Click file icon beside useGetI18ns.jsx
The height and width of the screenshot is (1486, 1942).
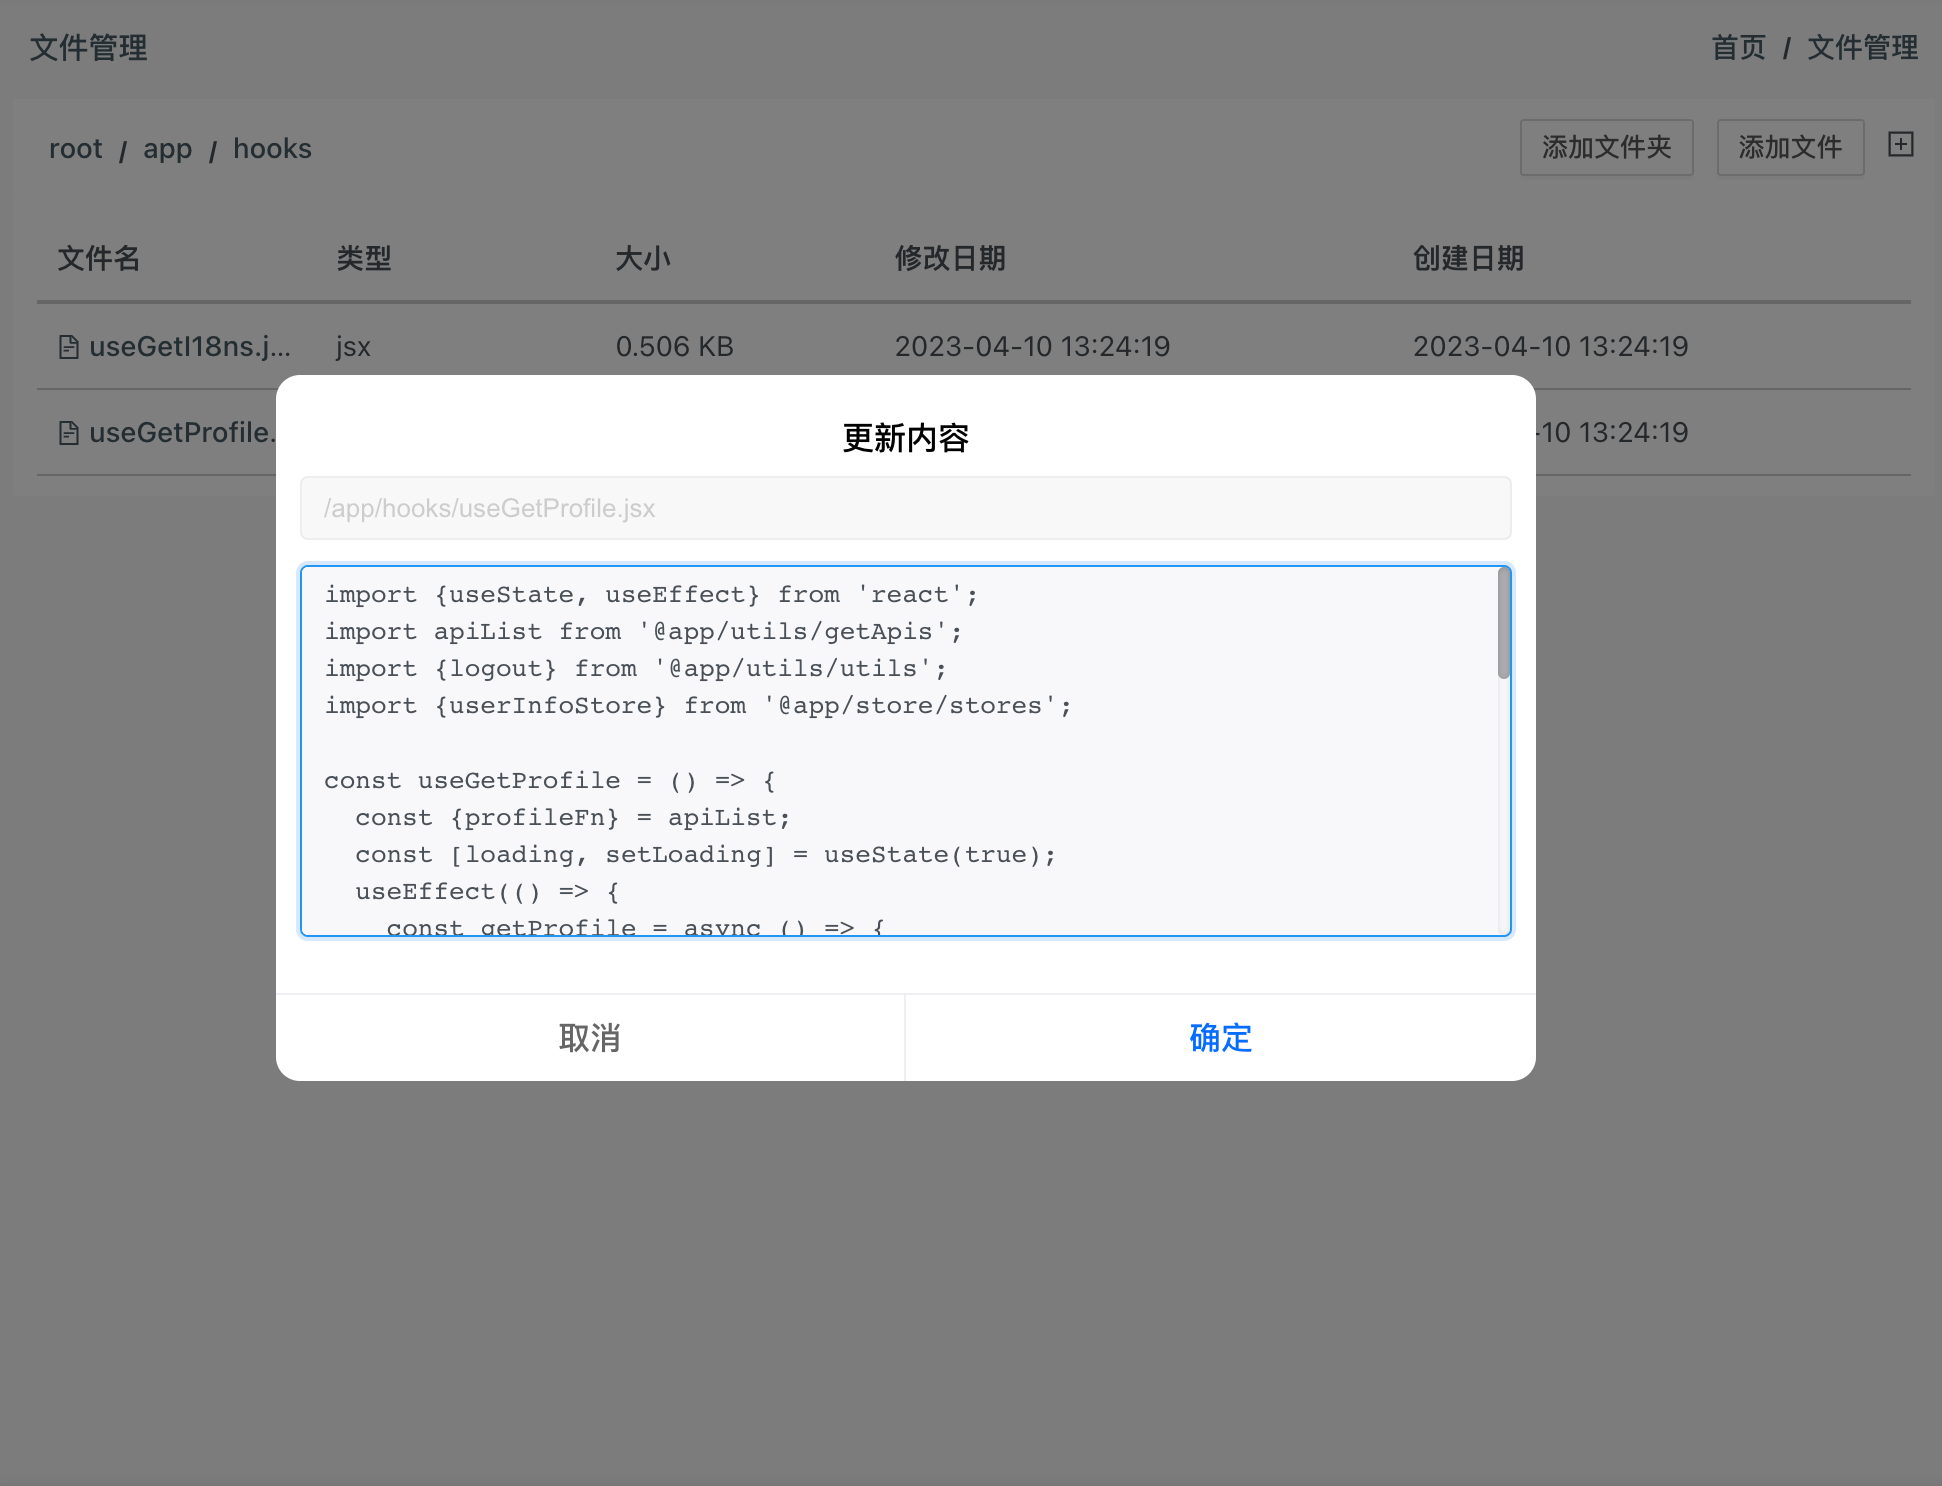[x=68, y=347]
